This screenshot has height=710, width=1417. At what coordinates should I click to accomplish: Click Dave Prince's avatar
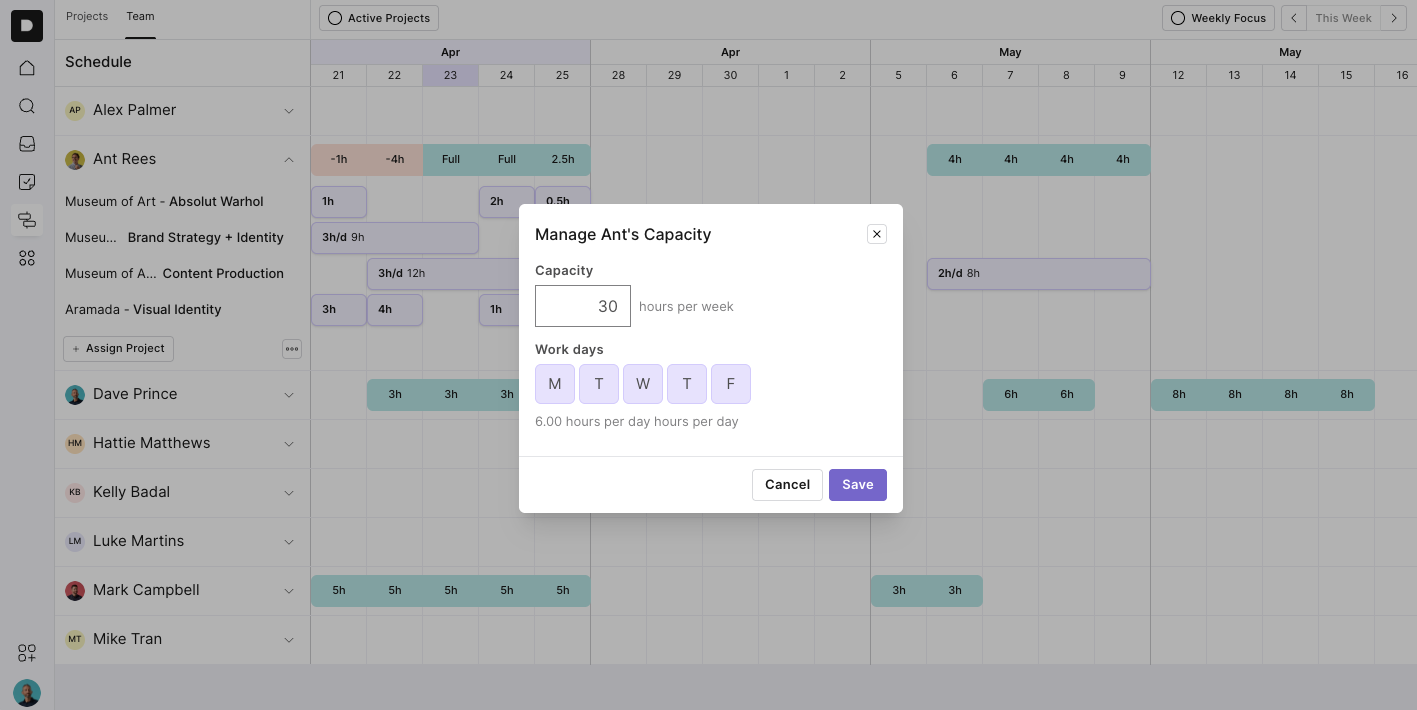click(75, 394)
